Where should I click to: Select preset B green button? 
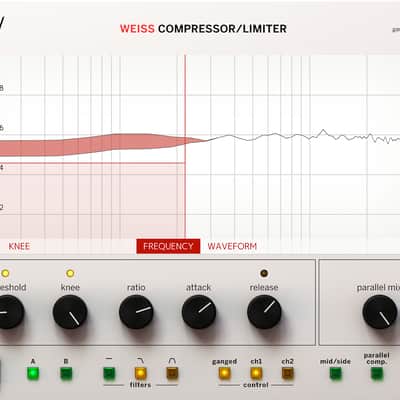point(66,374)
